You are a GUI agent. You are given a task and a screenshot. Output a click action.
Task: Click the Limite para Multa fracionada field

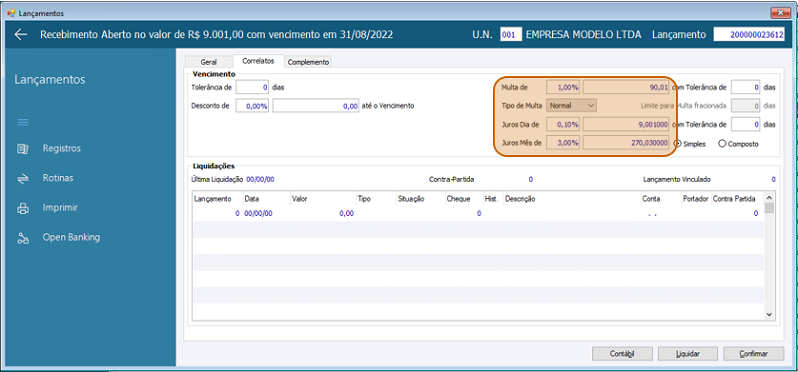pos(746,106)
